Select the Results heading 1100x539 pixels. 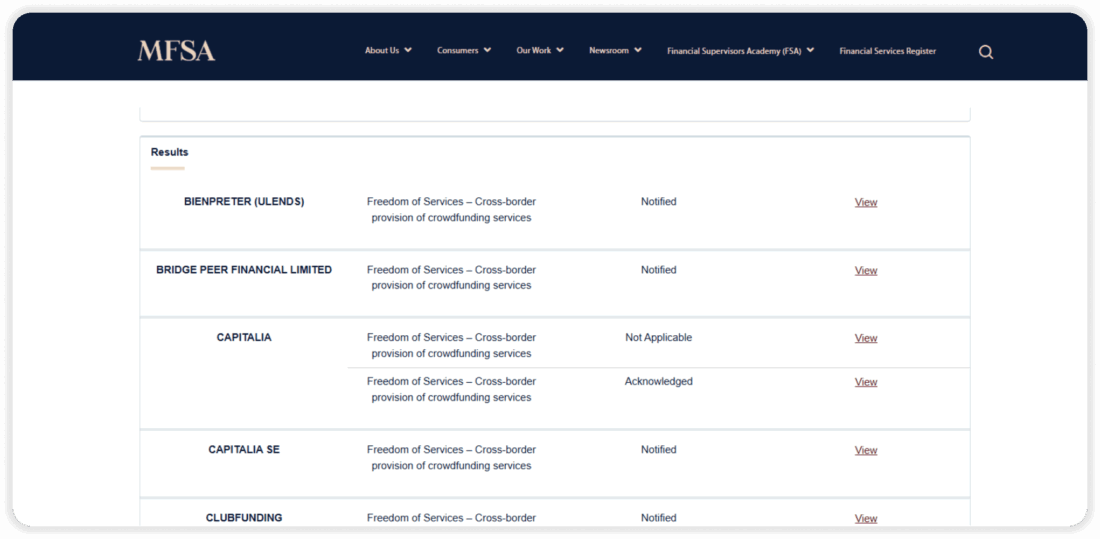click(x=170, y=152)
